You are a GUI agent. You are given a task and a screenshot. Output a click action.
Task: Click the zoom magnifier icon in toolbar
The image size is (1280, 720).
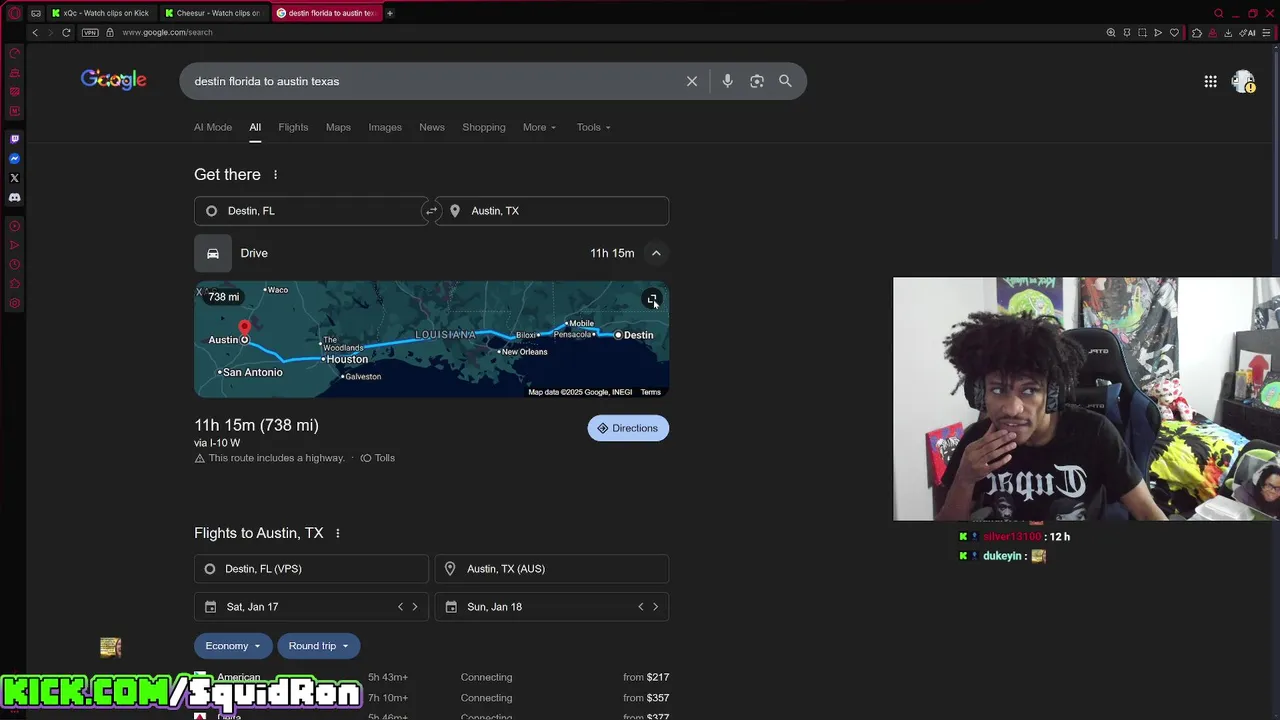1110,32
